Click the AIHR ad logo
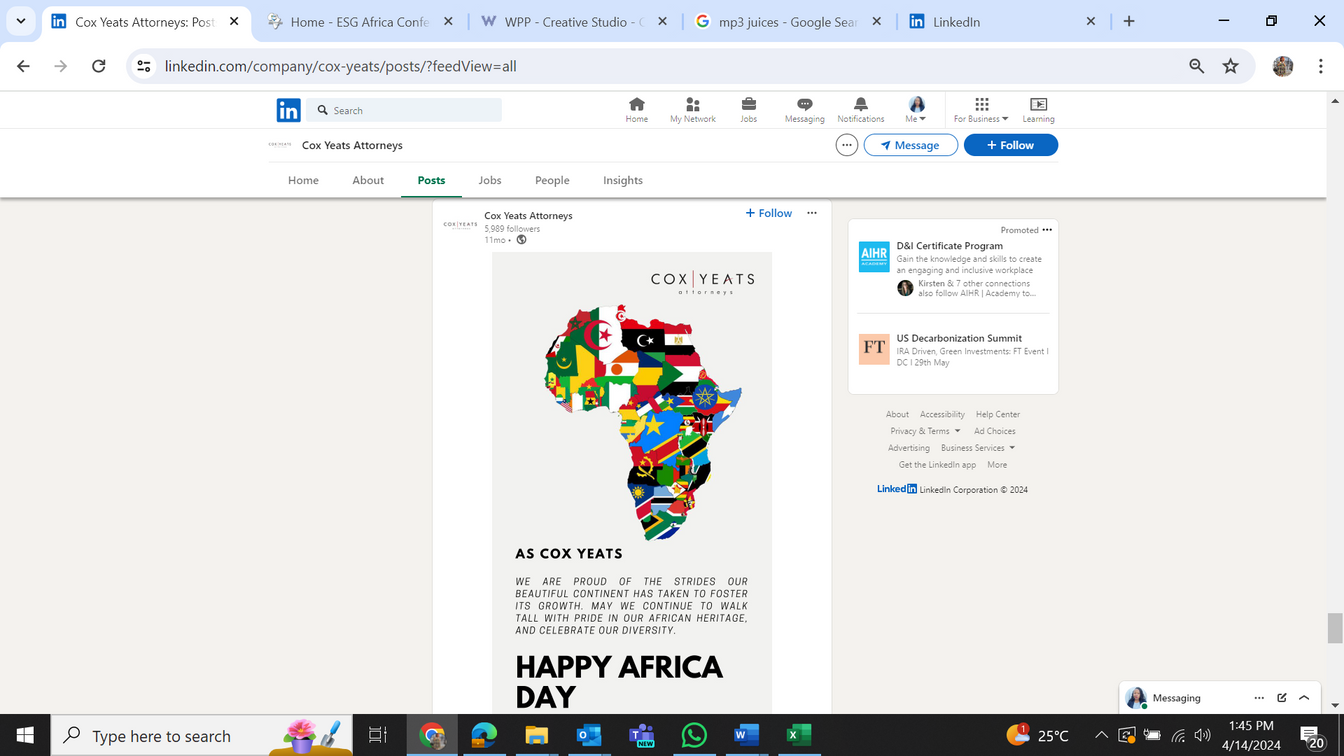1344x756 pixels. point(874,257)
